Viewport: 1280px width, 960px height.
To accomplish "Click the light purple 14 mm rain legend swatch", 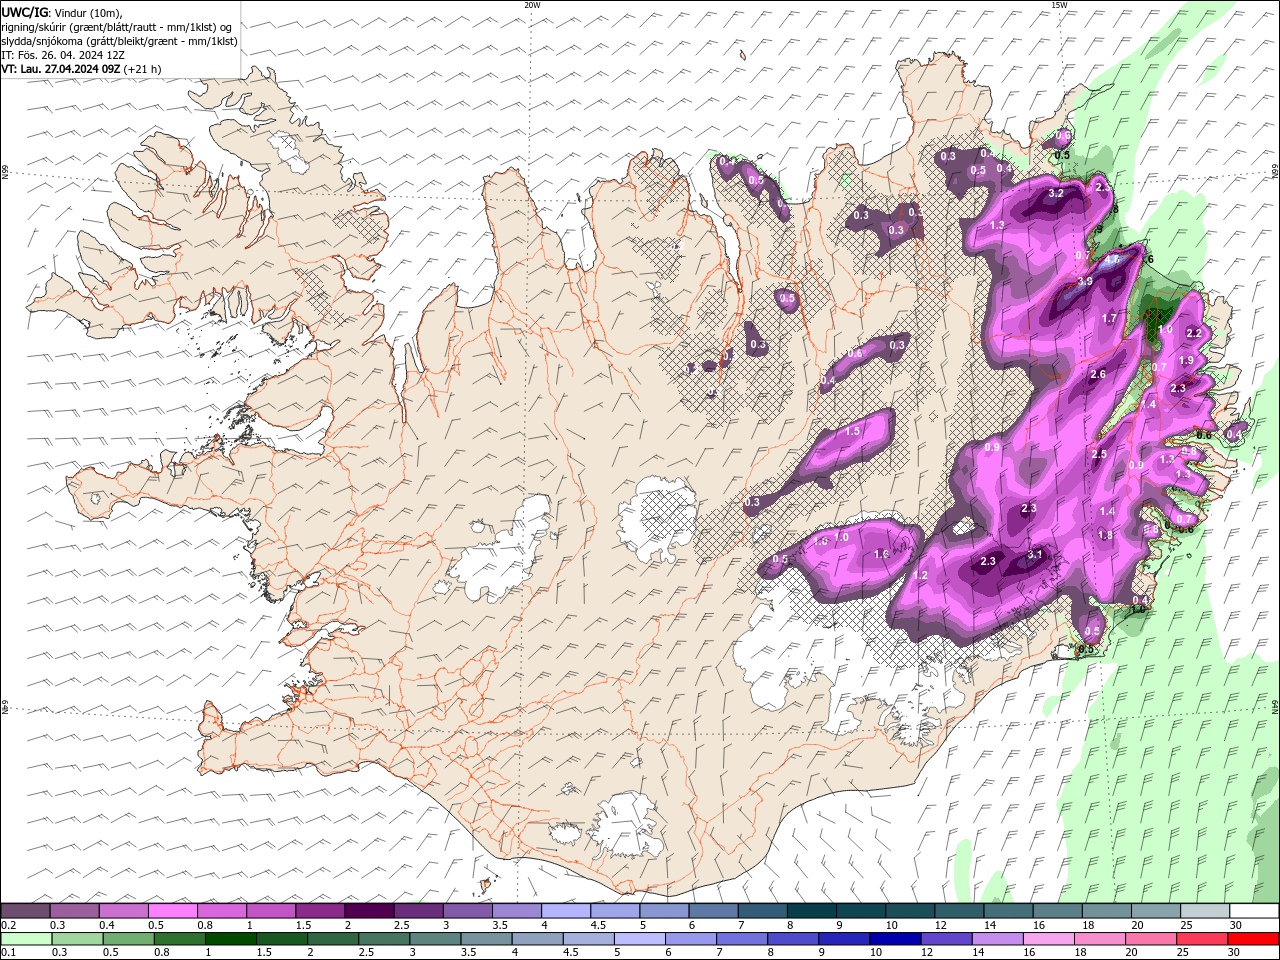I will 1000,939.
